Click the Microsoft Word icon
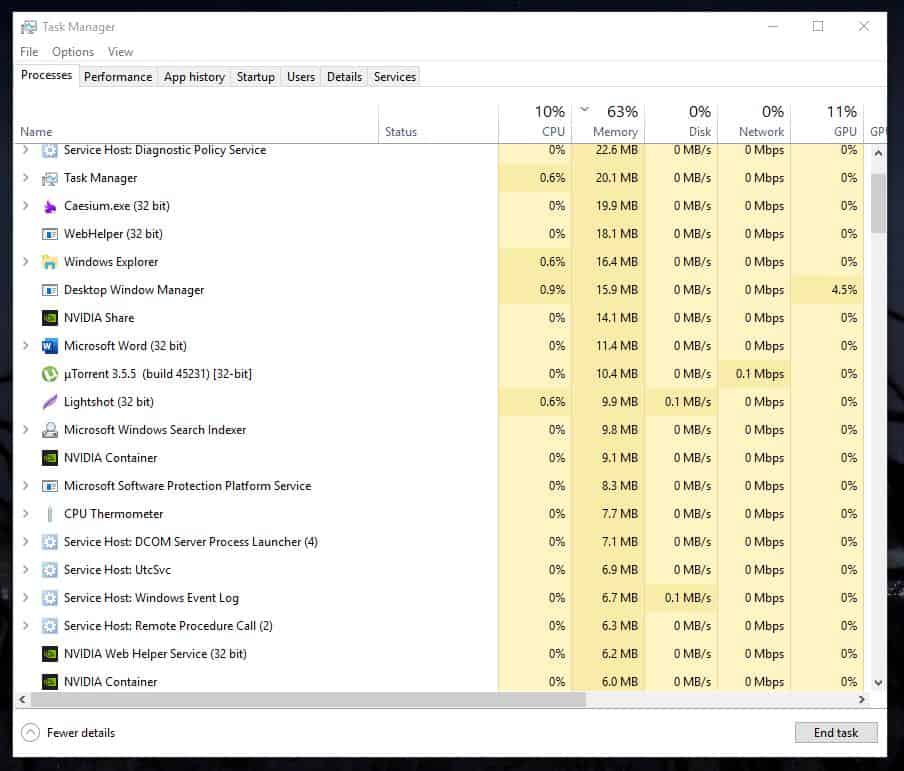This screenshot has height=771, width=904. (50, 346)
